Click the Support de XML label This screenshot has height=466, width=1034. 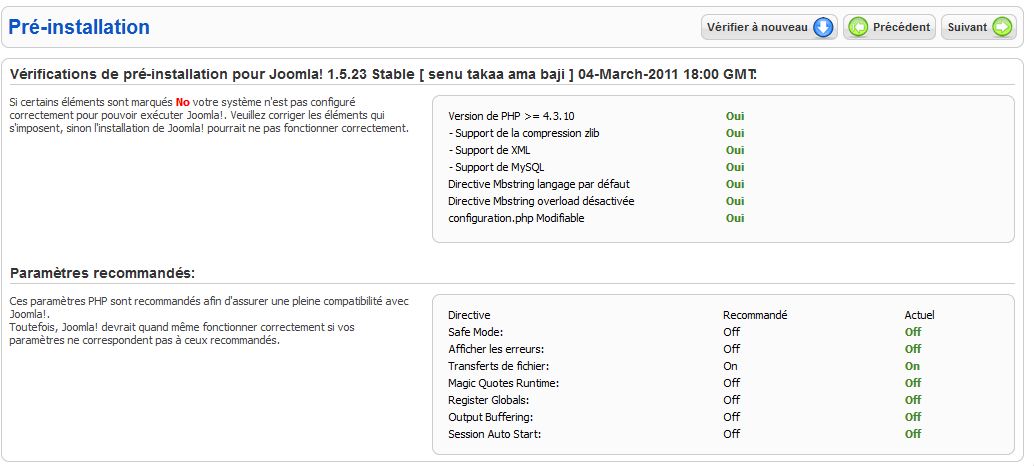[489, 150]
